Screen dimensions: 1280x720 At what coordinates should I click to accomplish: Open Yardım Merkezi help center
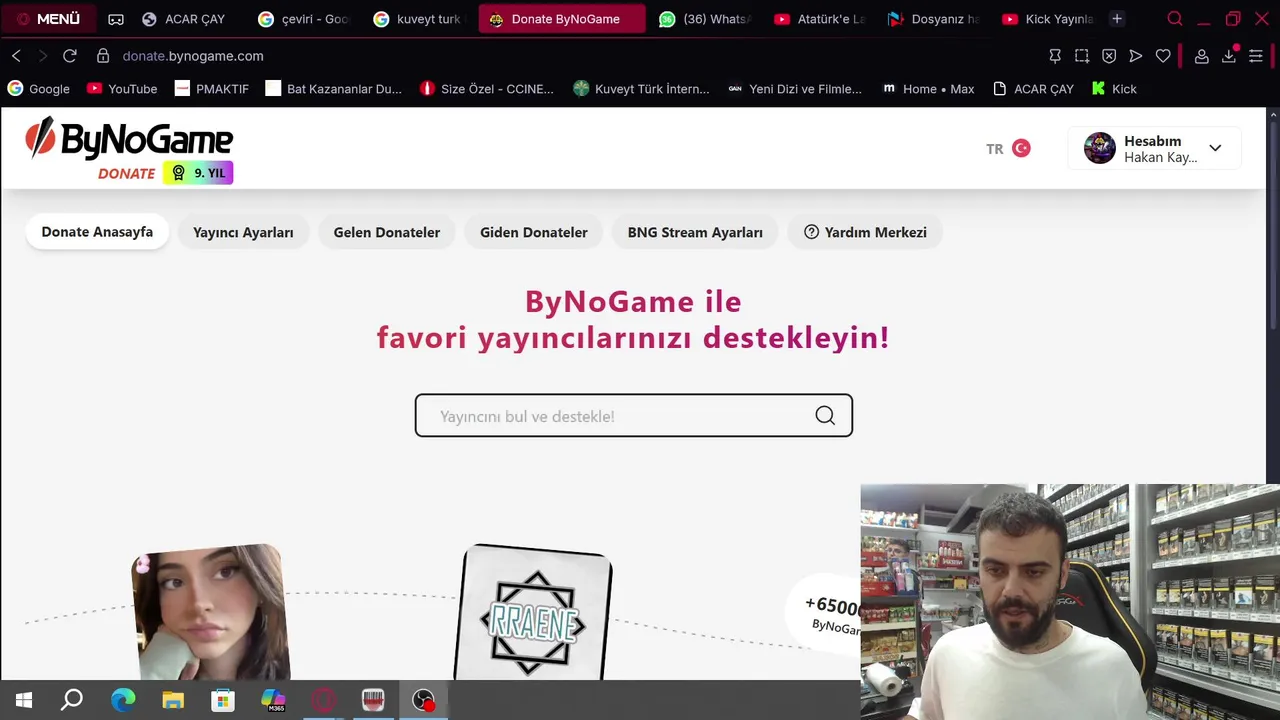point(865,232)
